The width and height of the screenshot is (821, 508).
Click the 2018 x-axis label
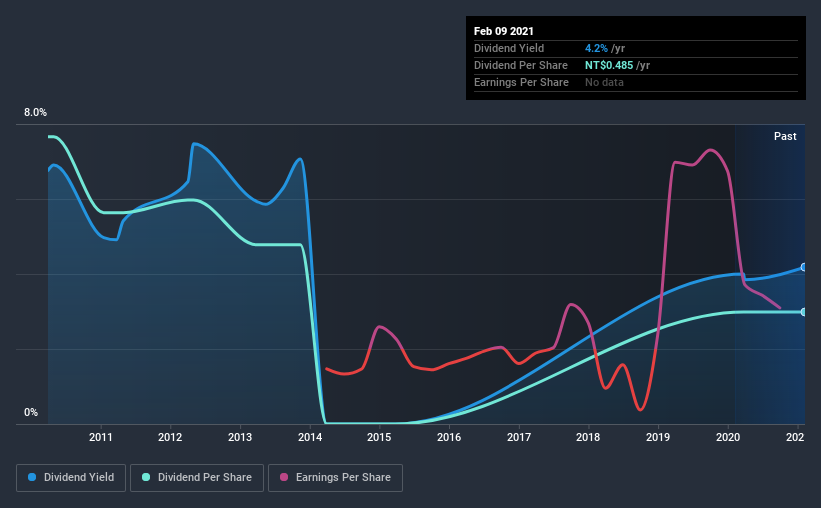pos(588,437)
